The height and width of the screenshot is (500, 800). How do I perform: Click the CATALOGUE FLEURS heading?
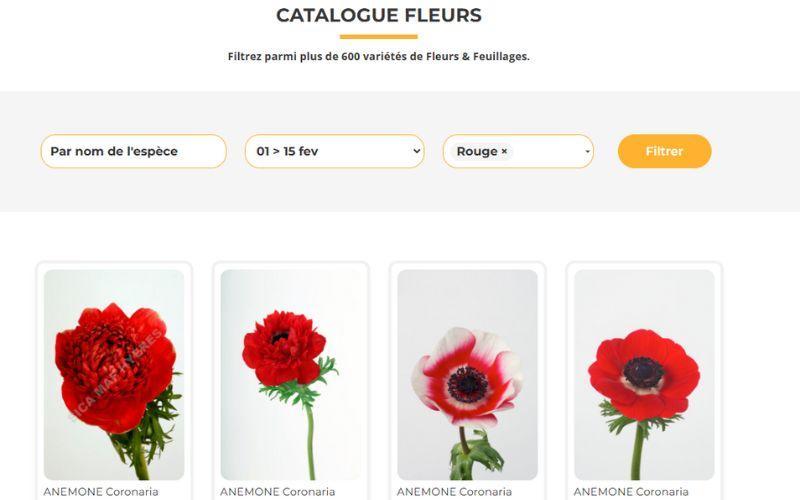click(x=379, y=15)
